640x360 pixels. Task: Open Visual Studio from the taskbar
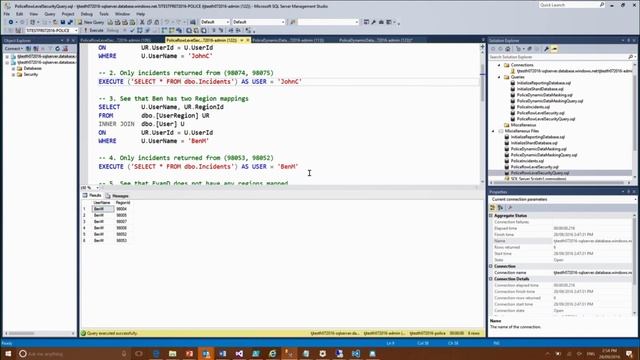pyautogui.click(x=239, y=353)
